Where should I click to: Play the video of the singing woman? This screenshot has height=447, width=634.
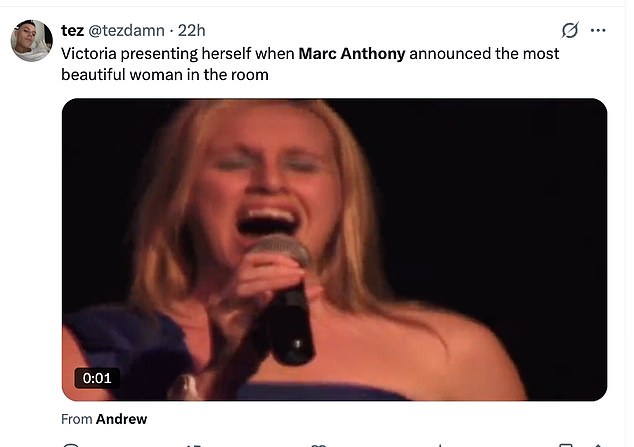tap(334, 249)
